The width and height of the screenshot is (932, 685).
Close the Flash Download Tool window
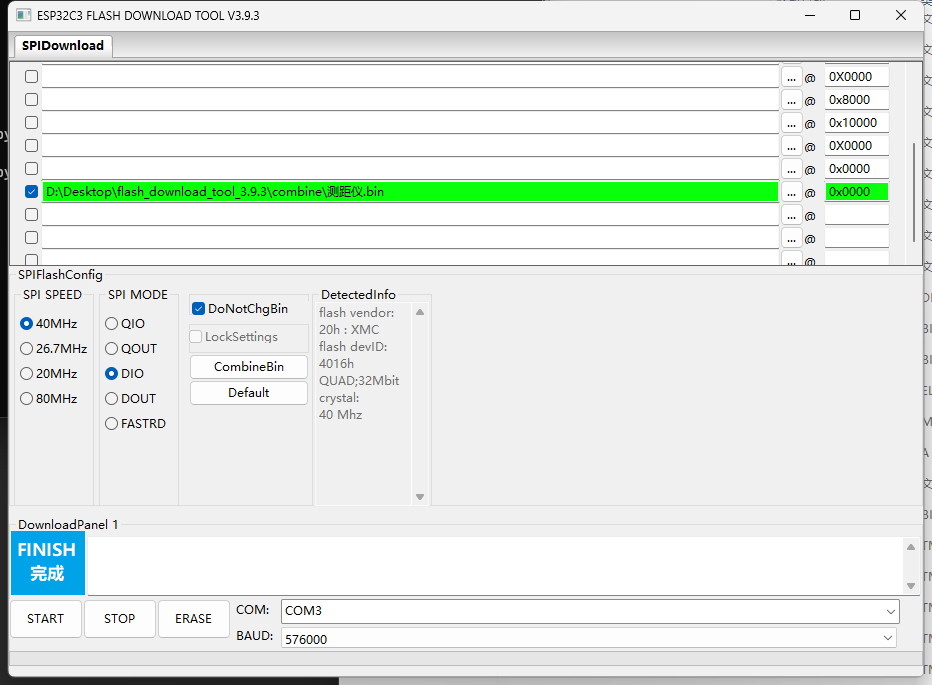[900, 15]
